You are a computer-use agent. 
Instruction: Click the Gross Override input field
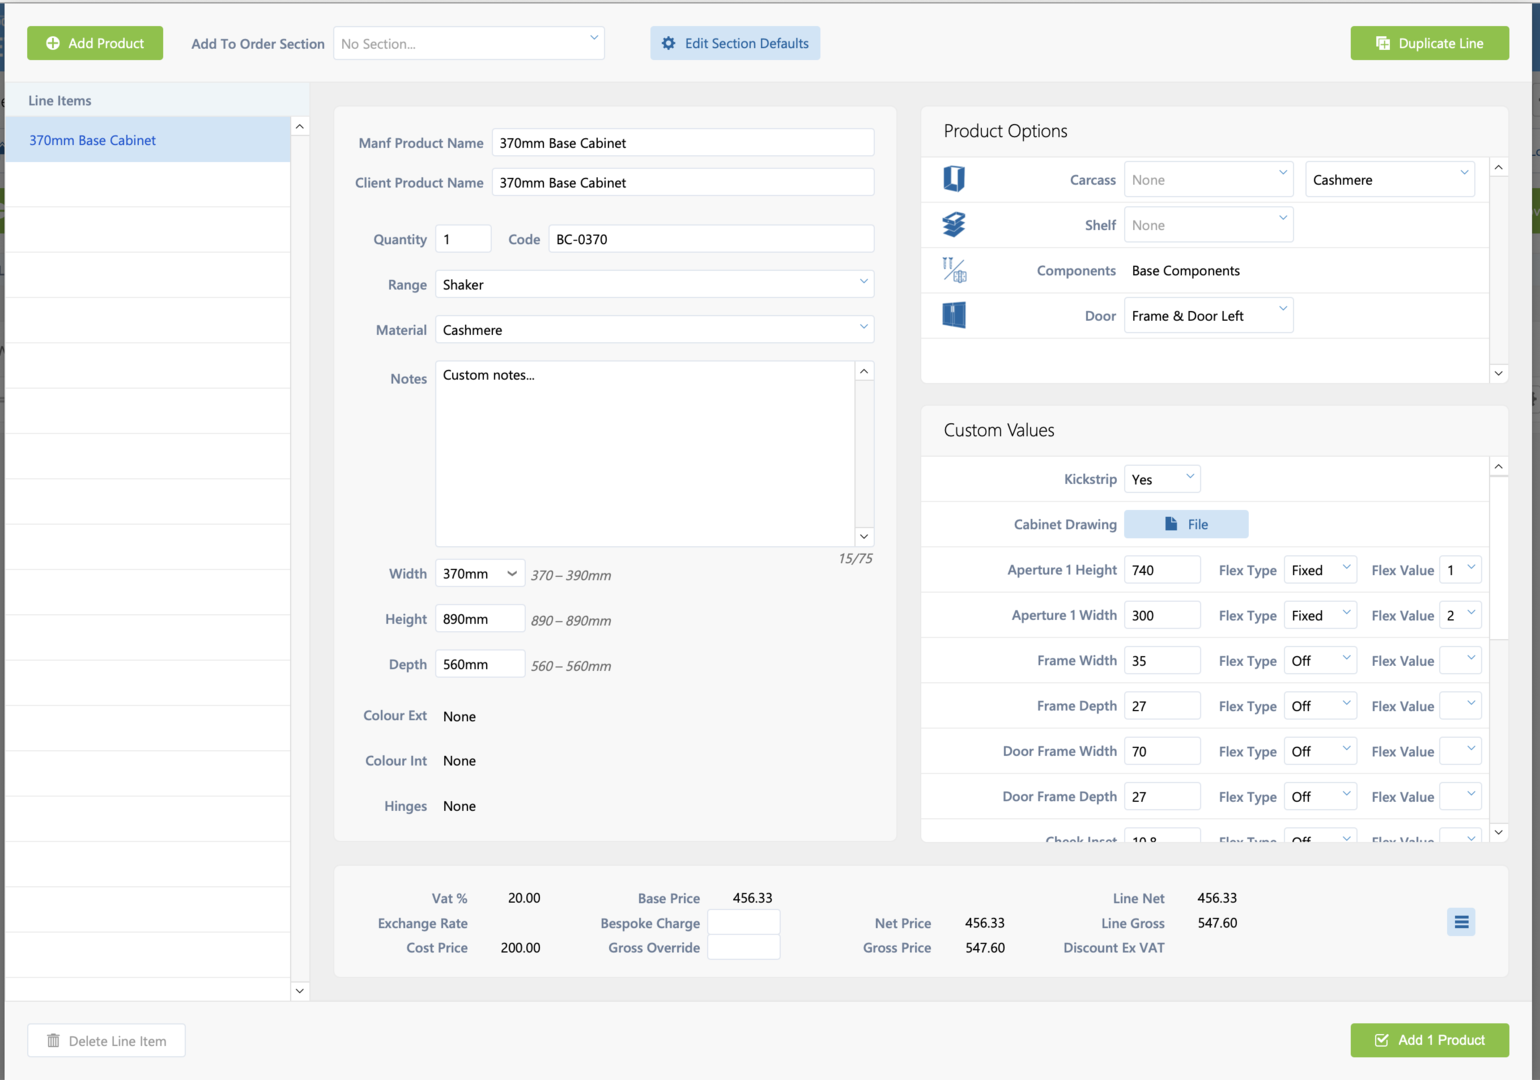click(x=743, y=947)
